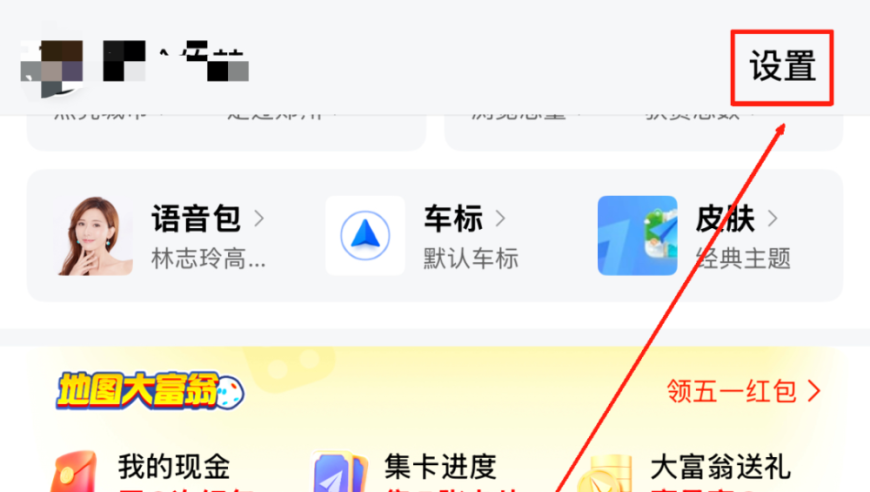Tap the 皮肤 theme thumbnail icon
870x492 pixels.
(x=638, y=236)
